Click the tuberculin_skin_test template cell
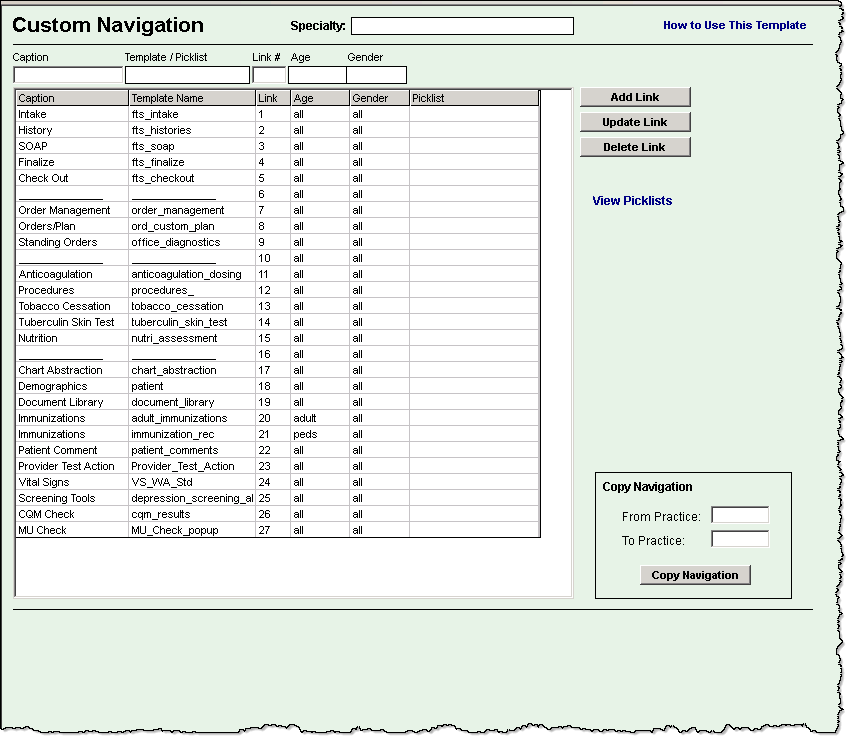Image resolution: width=850 pixels, height=739 pixels. point(192,322)
